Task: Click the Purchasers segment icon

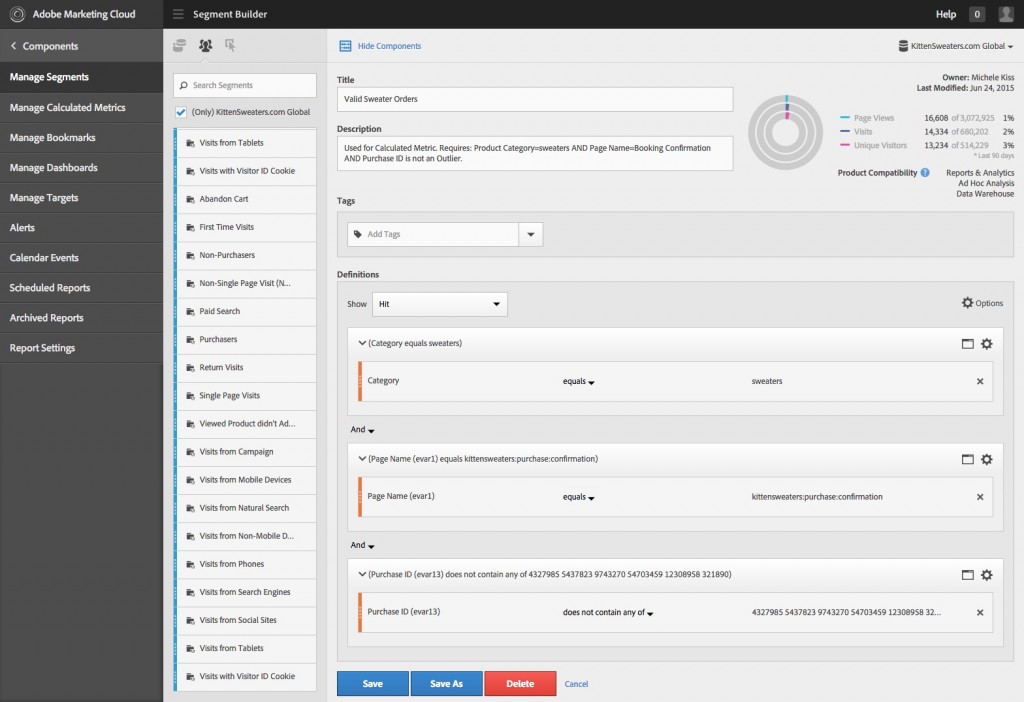Action: click(x=190, y=340)
